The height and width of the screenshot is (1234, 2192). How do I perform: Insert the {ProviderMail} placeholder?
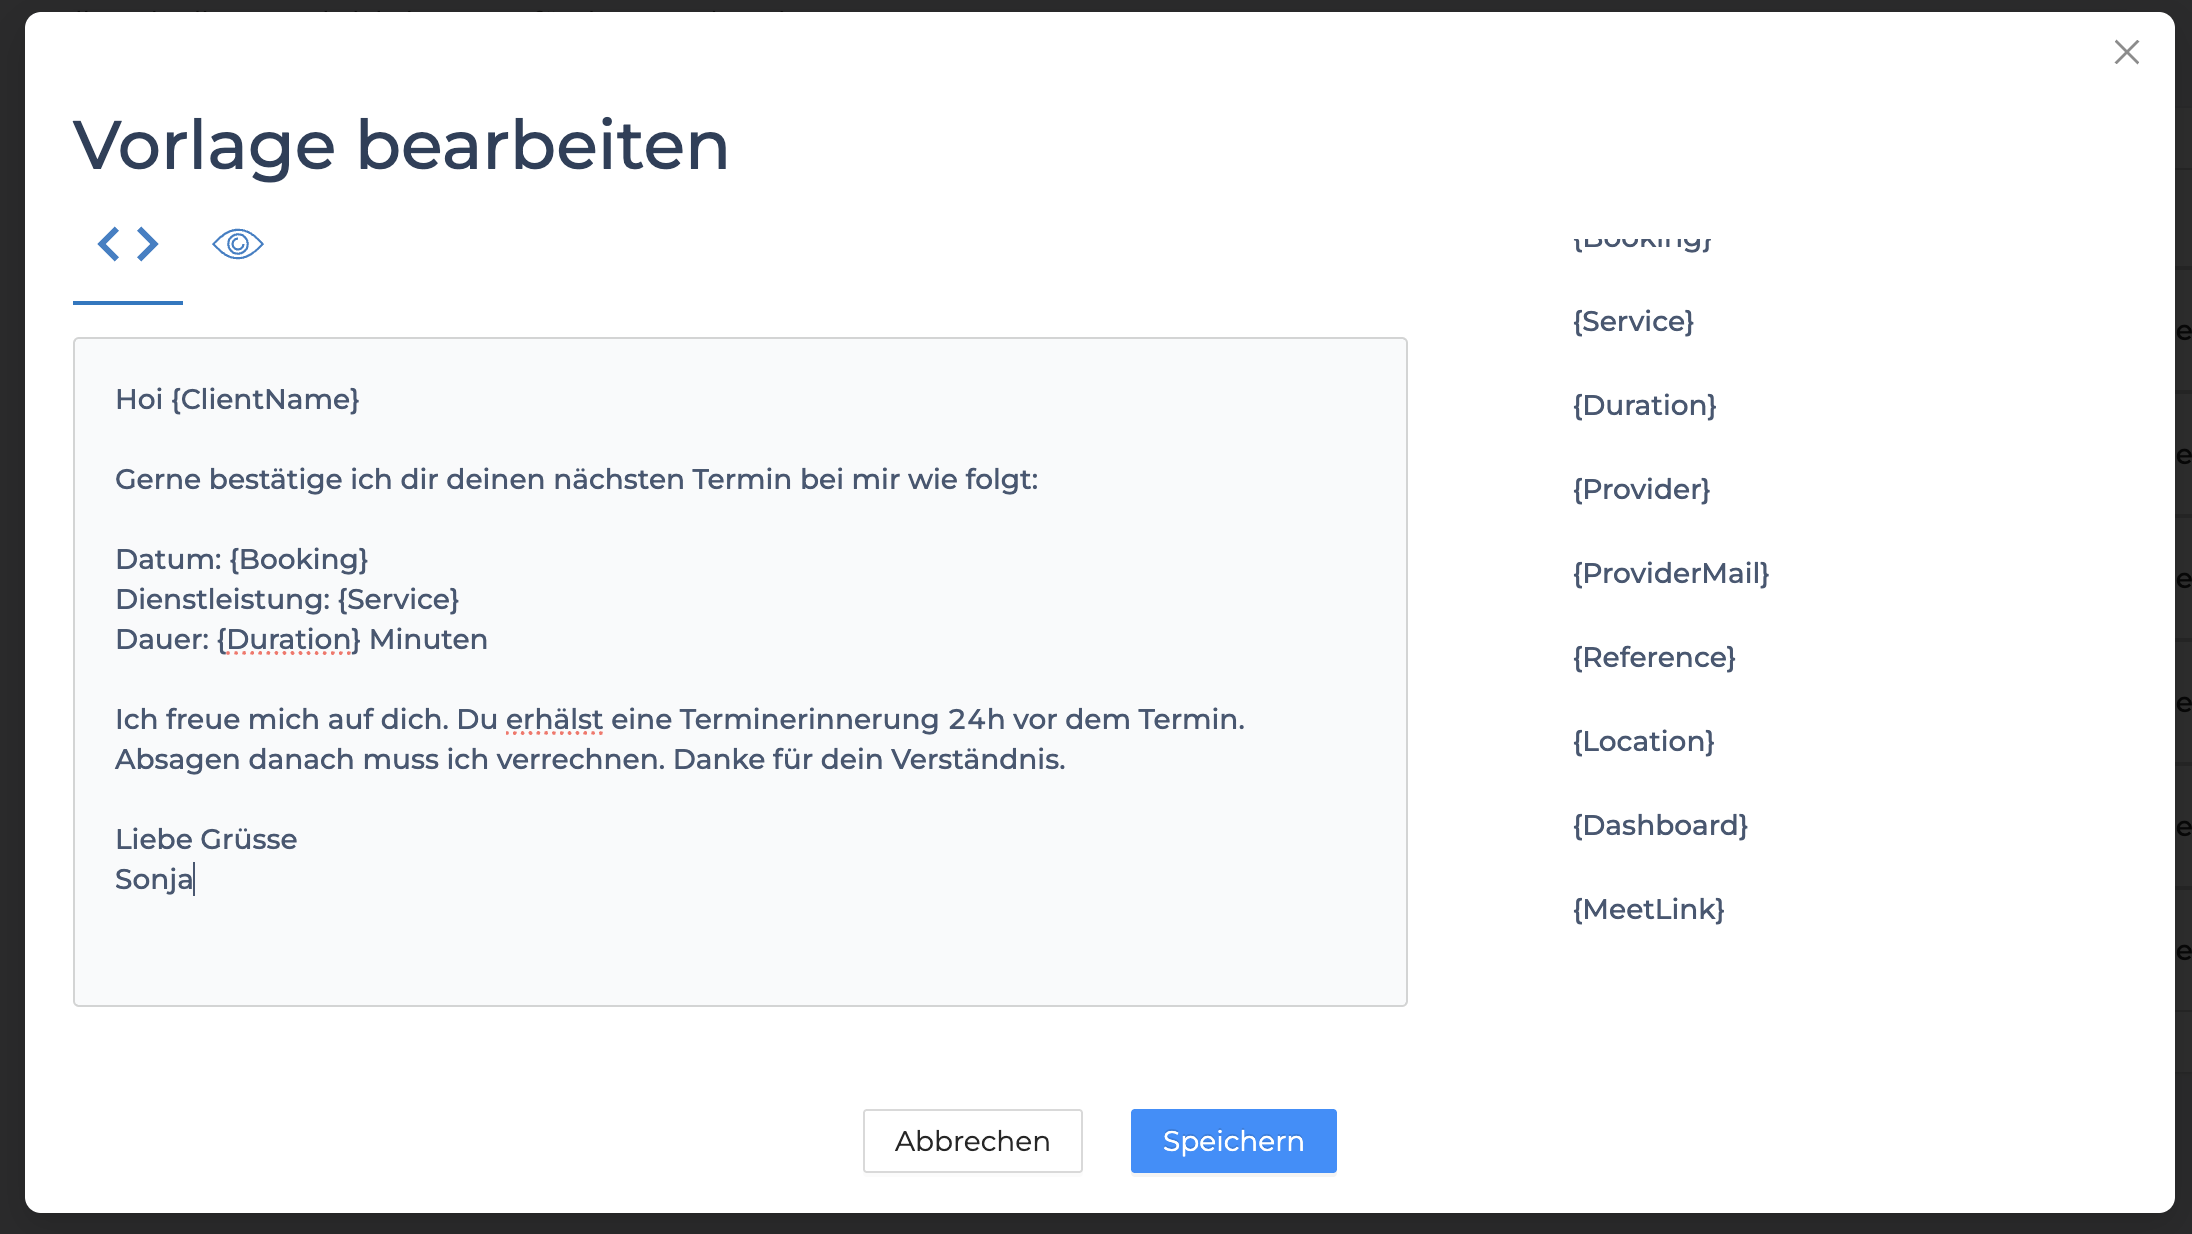(x=1670, y=574)
